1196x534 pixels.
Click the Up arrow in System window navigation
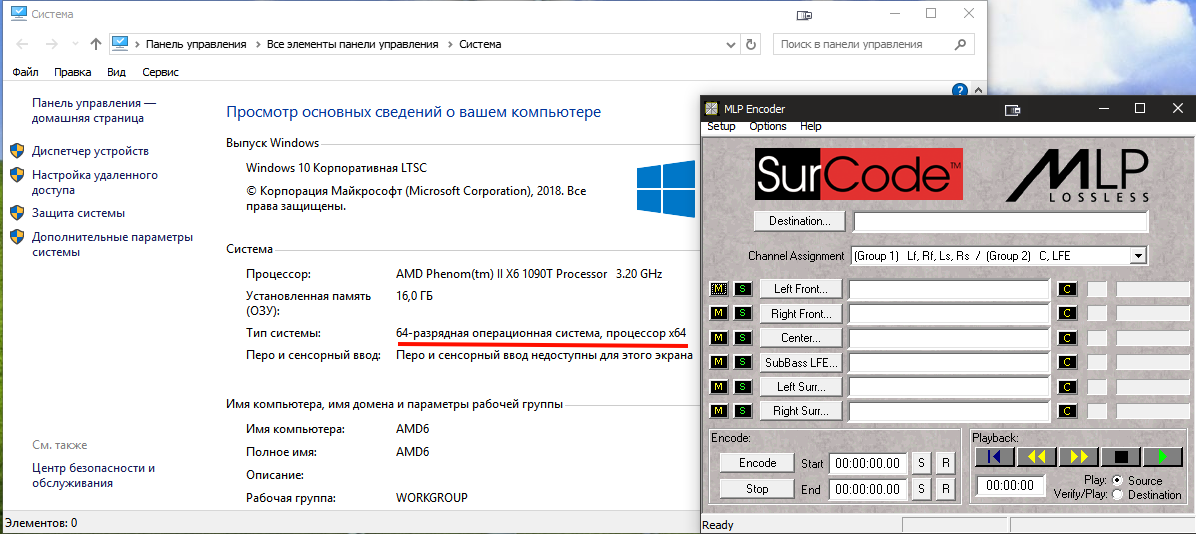(x=95, y=44)
